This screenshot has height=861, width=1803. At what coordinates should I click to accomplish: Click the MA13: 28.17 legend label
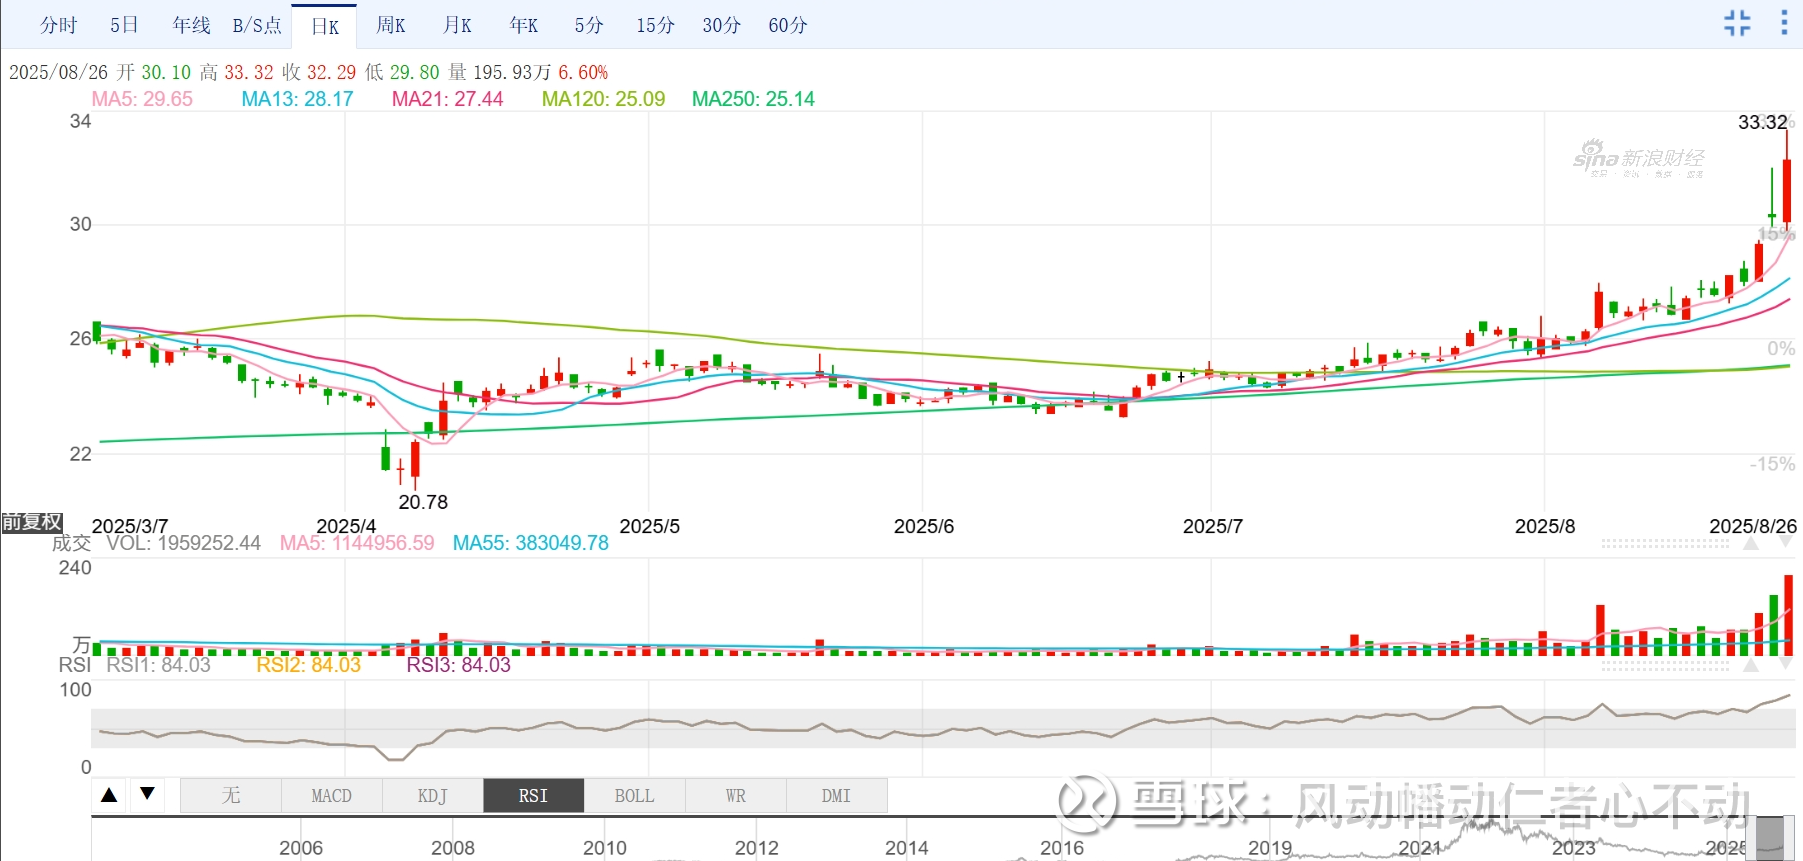298,99
